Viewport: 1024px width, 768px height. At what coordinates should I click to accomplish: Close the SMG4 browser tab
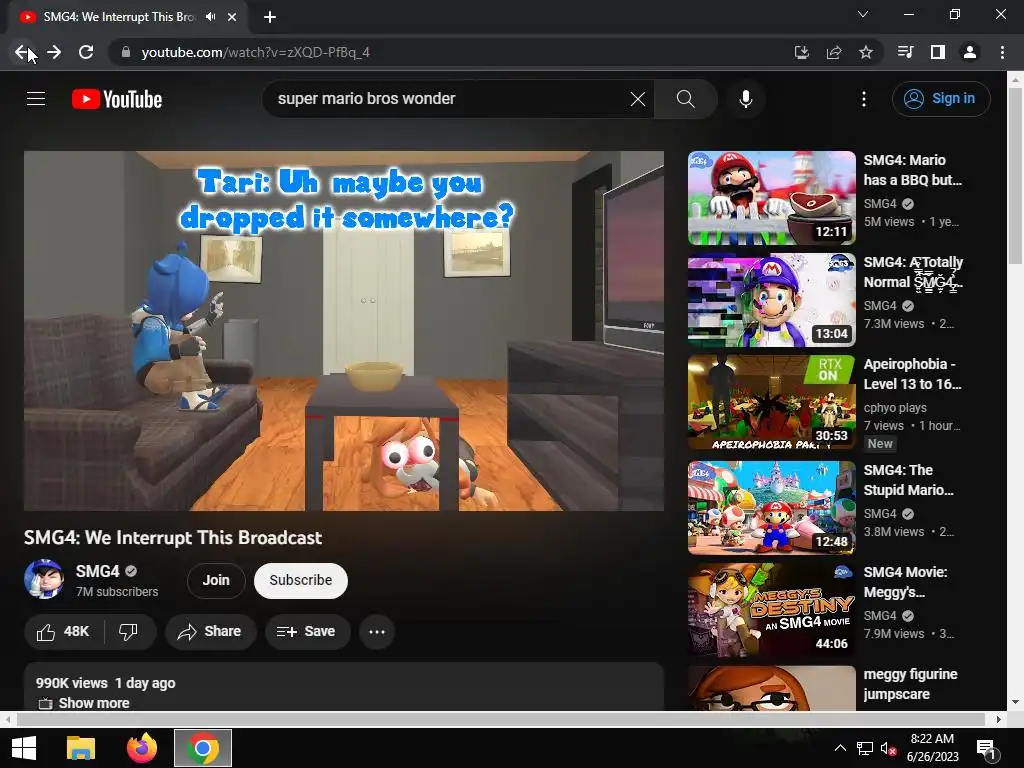(x=232, y=17)
